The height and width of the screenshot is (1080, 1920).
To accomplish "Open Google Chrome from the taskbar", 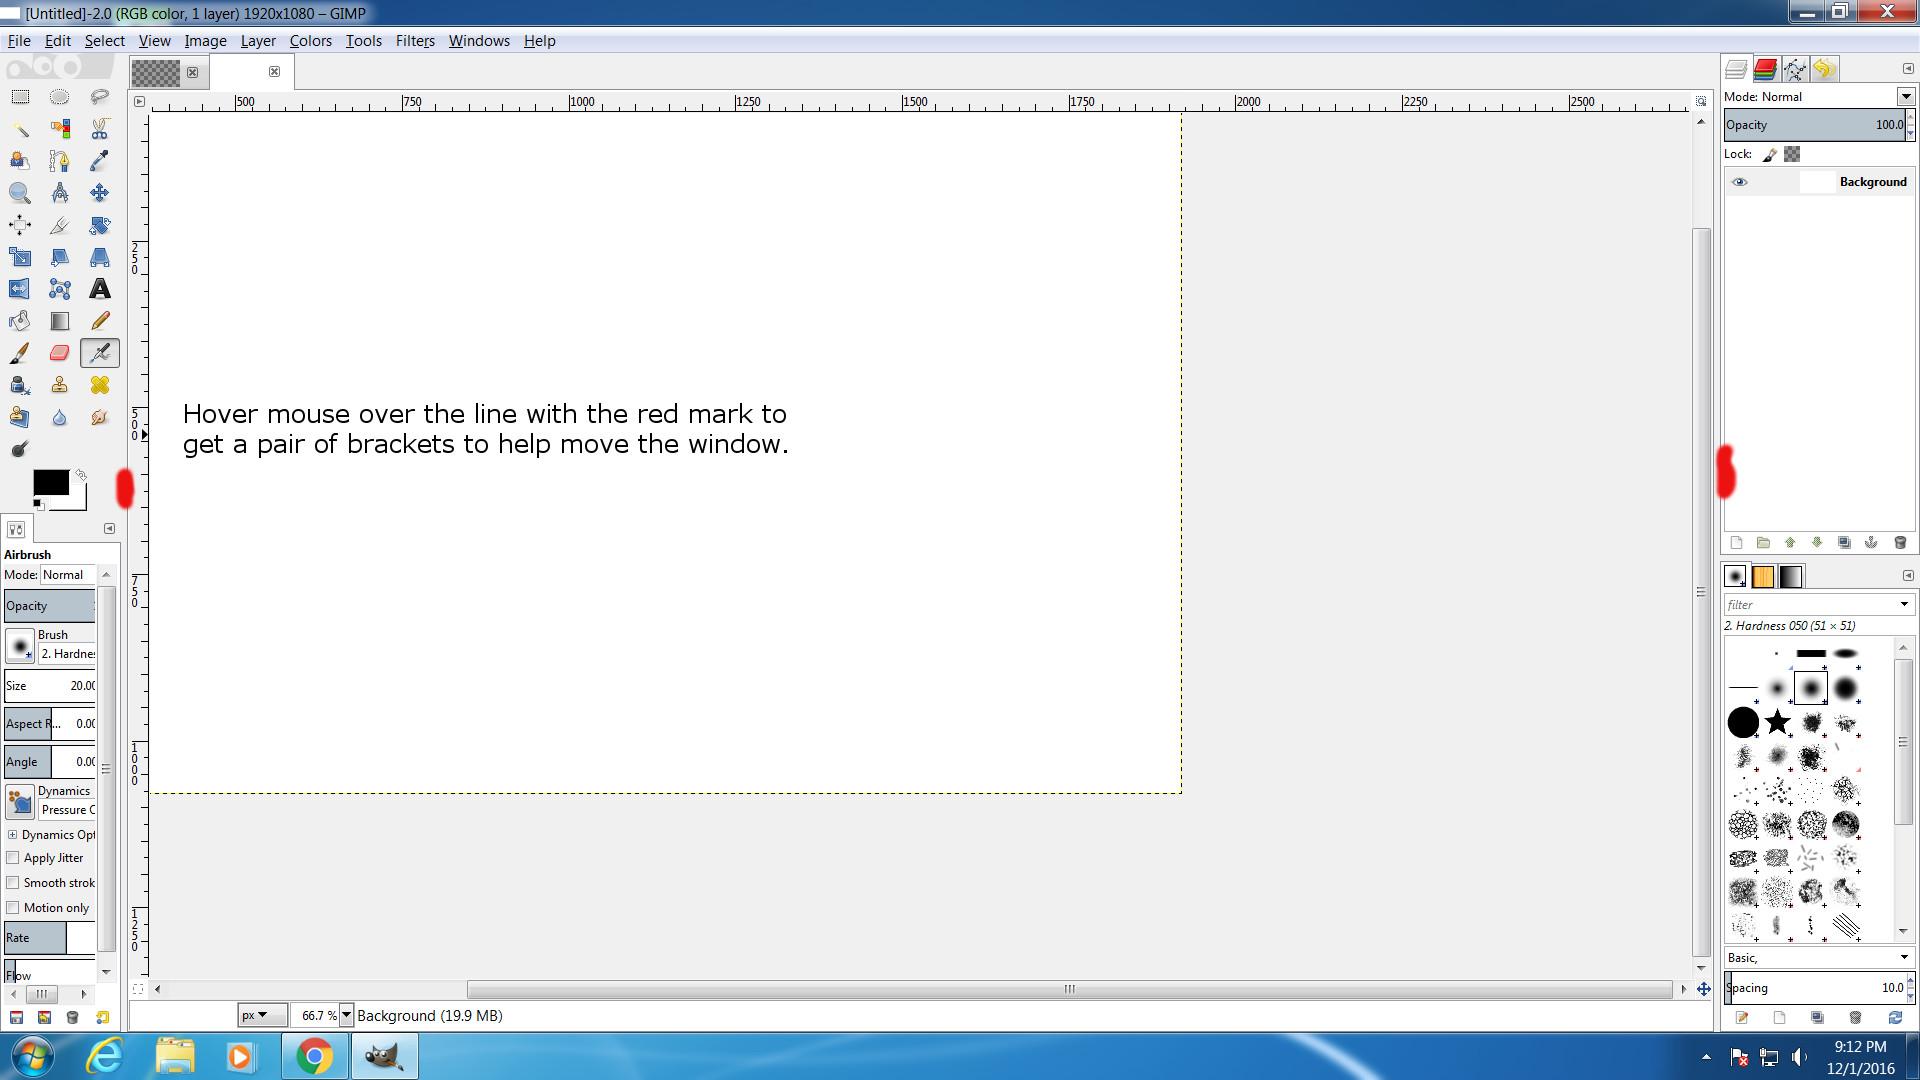I will pos(314,1057).
